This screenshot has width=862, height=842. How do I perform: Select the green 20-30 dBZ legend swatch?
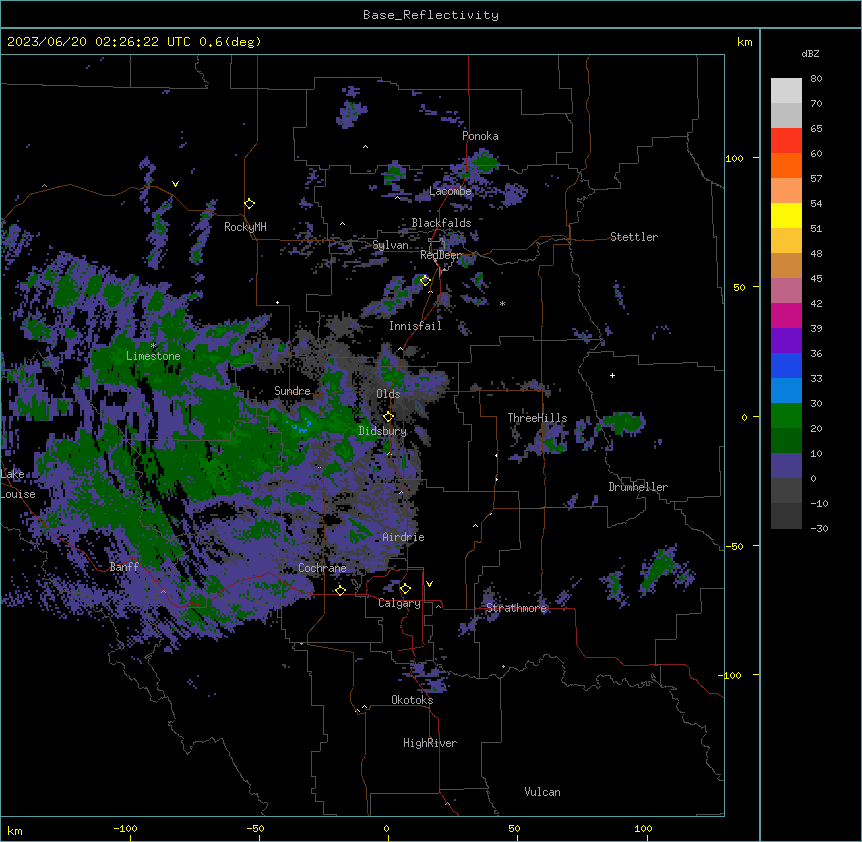pyautogui.click(x=786, y=416)
